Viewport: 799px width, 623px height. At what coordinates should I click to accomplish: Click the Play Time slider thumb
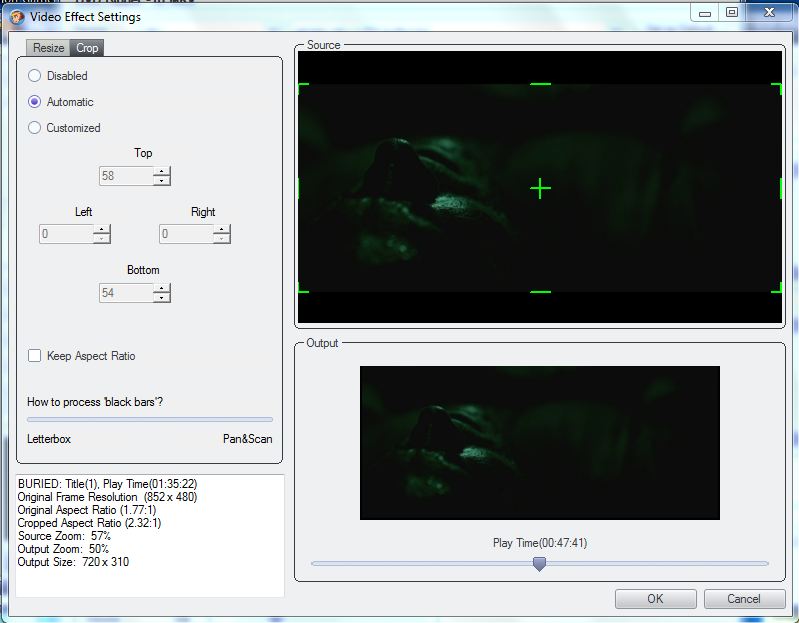[x=539, y=563]
